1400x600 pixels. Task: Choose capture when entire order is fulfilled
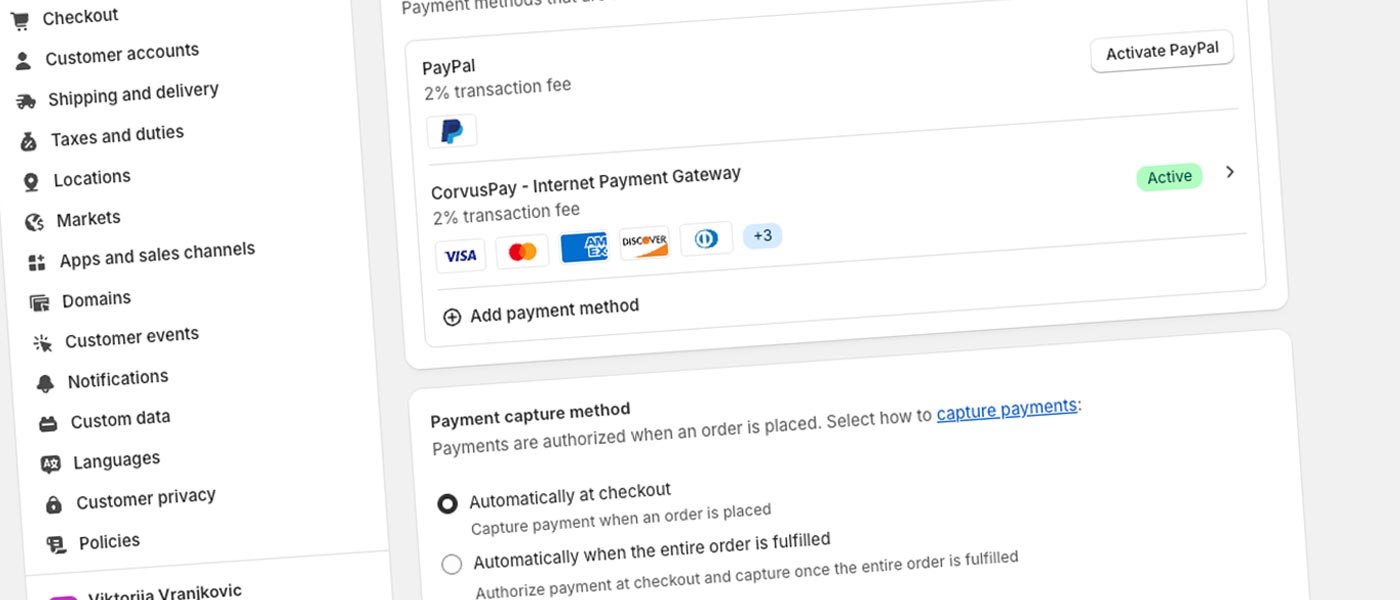tap(451, 564)
